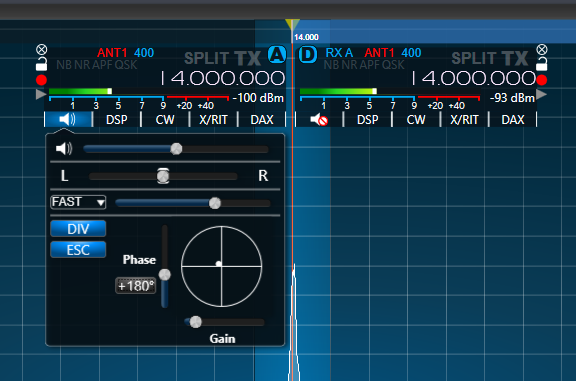Open the DAX tab on slice D
Screen dimensions: 576x381
pyautogui.click(x=513, y=120)
